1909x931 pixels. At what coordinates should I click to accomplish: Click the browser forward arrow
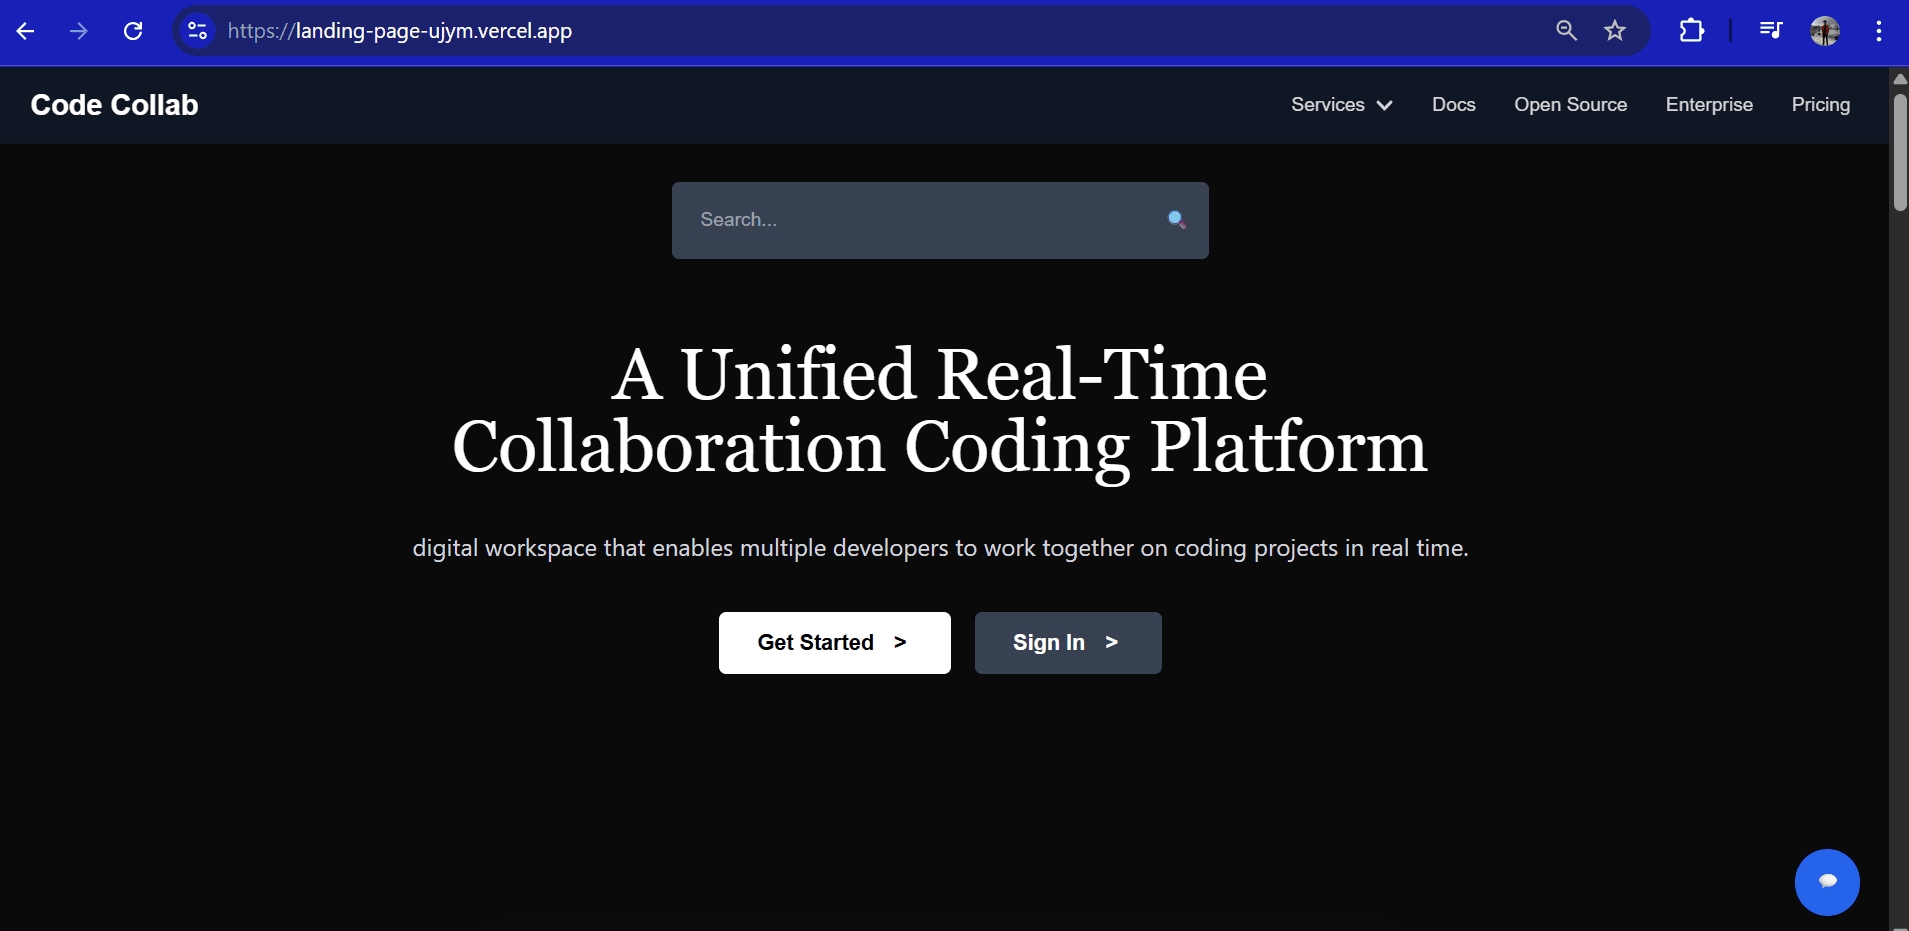pos(79,31)
